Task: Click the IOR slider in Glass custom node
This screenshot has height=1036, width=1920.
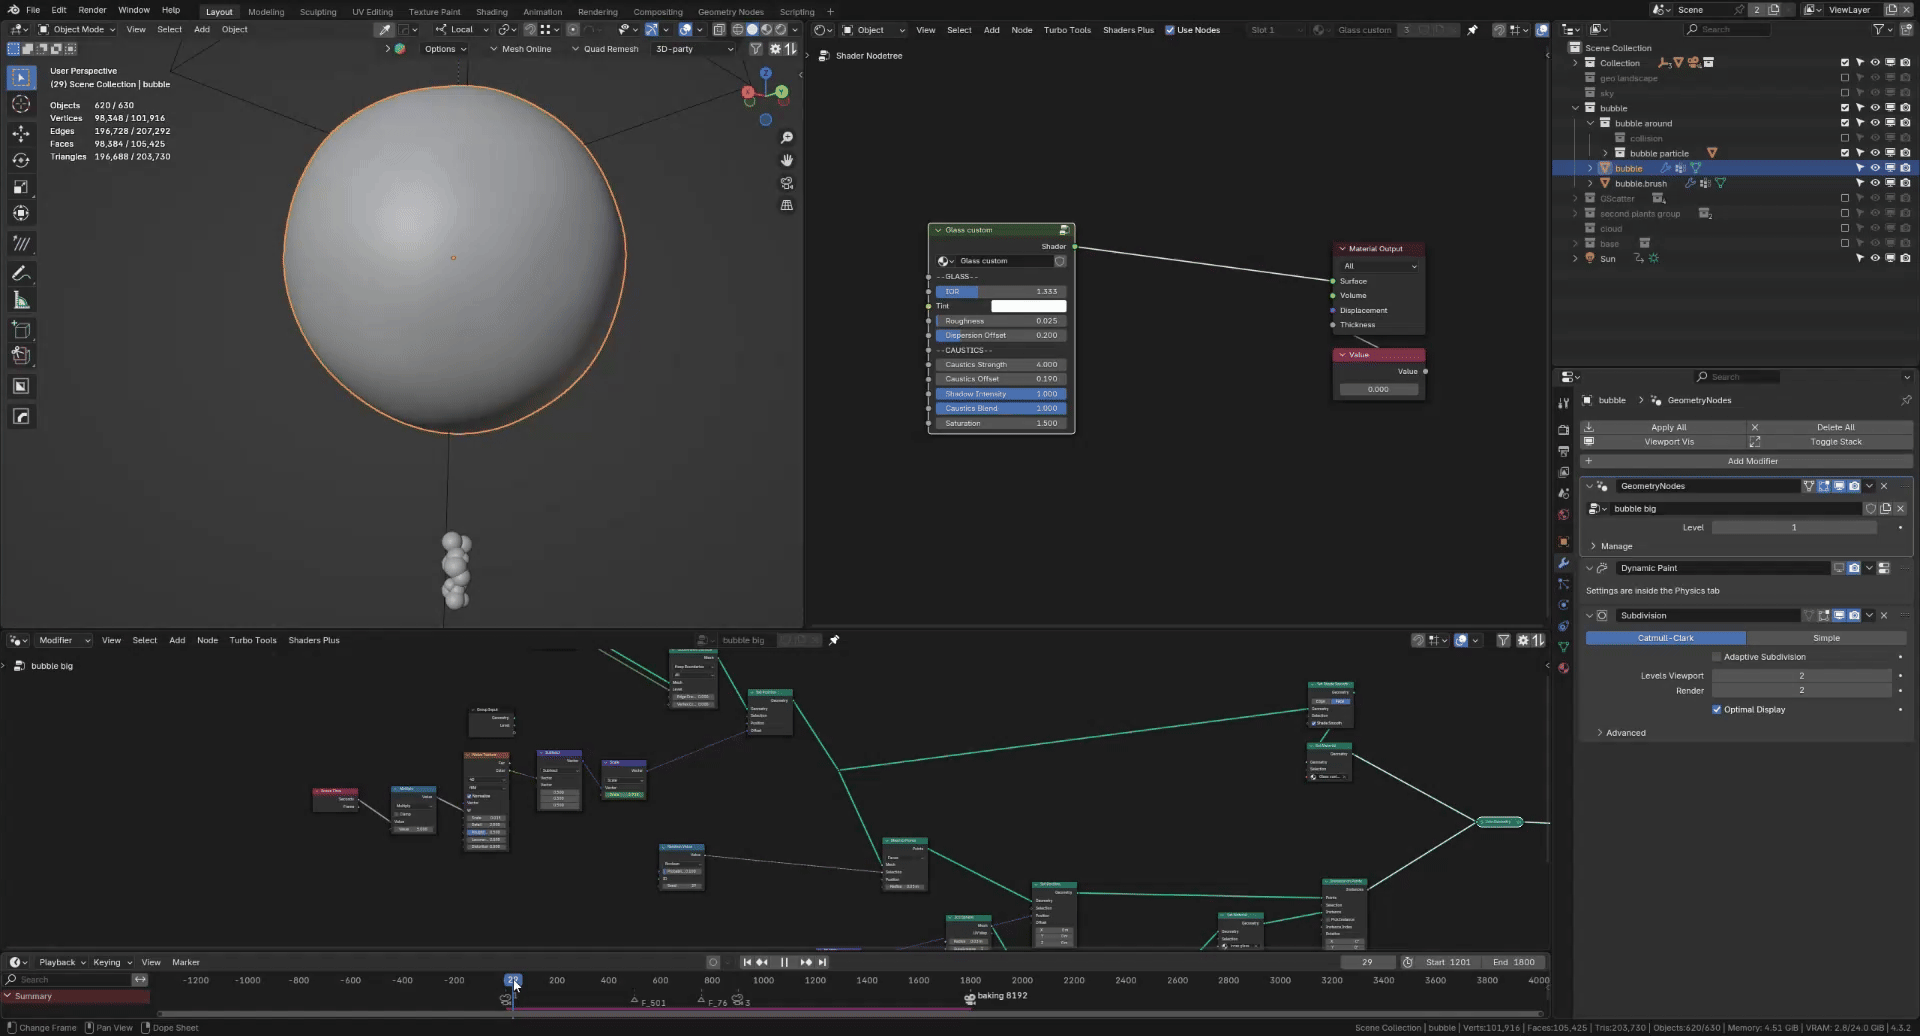Action: click(1001, 291)
